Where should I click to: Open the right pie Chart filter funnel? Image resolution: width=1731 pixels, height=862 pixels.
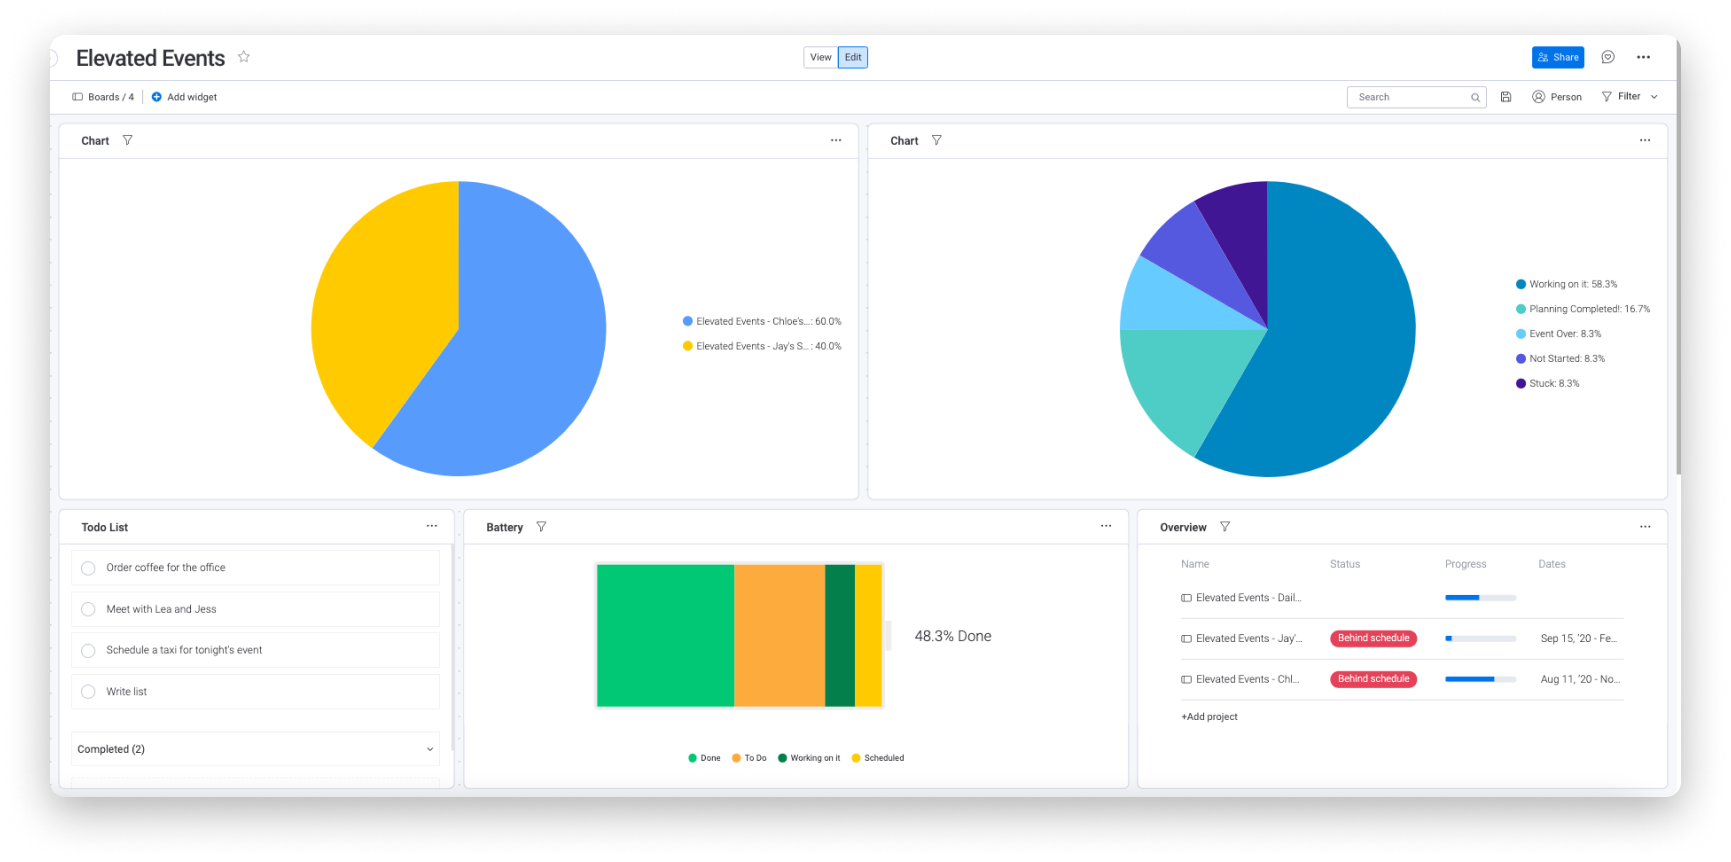click(936, 140)
